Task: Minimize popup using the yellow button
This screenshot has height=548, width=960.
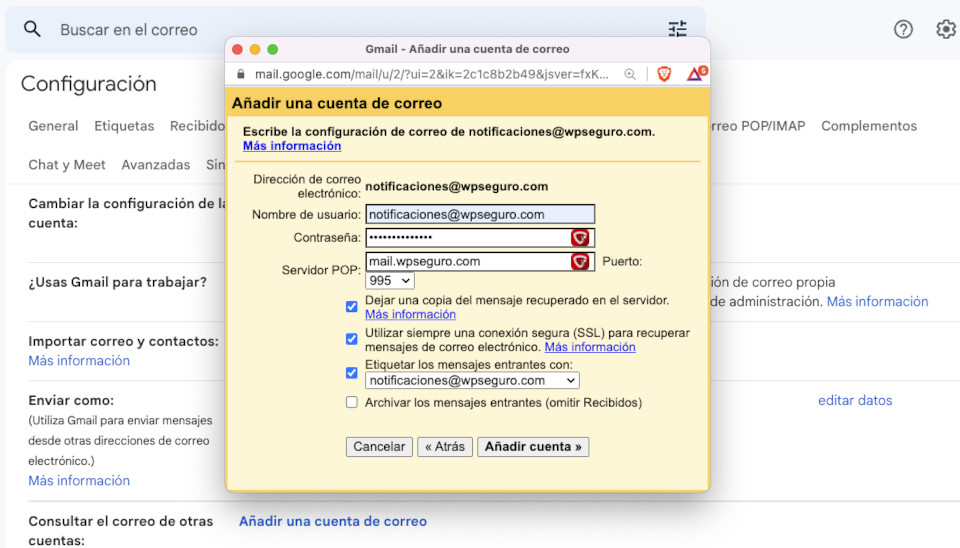Action: coord(255,49)
